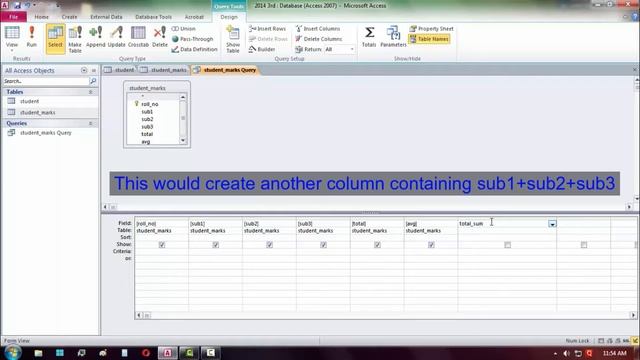Toggle Table Names display
Image resolution: width=640 pixels, height=360 pixels.
429,39
